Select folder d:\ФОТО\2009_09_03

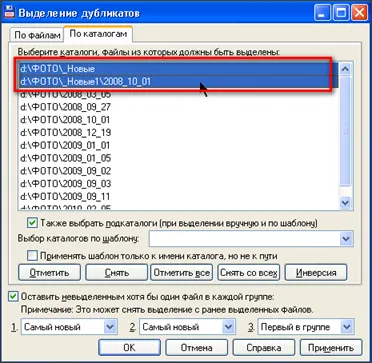(x=179, y=184)
